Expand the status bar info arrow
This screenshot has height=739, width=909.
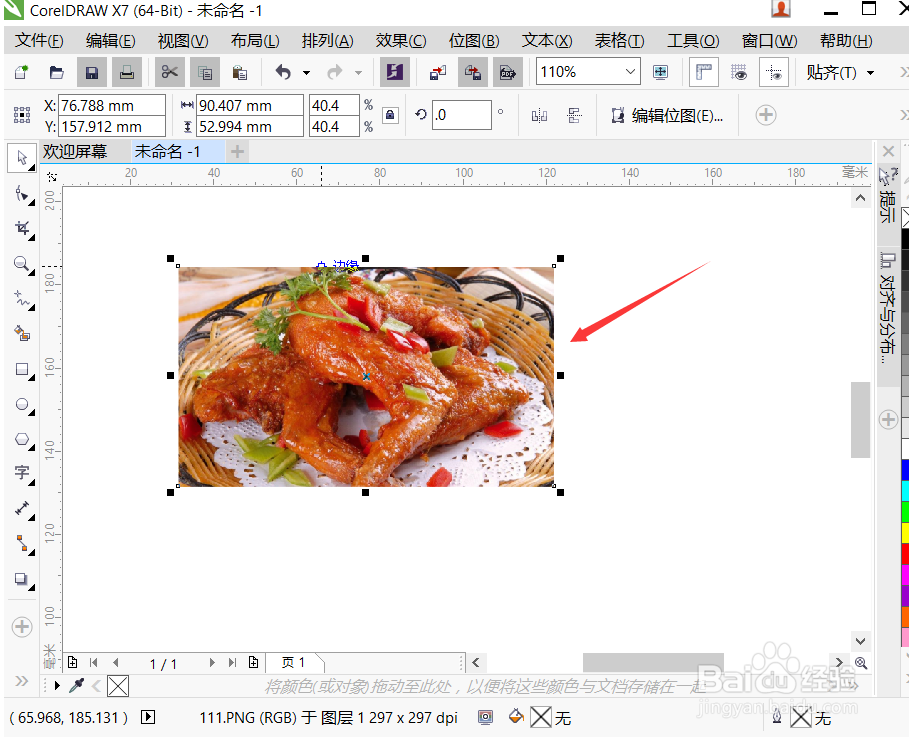click(148, 717)
